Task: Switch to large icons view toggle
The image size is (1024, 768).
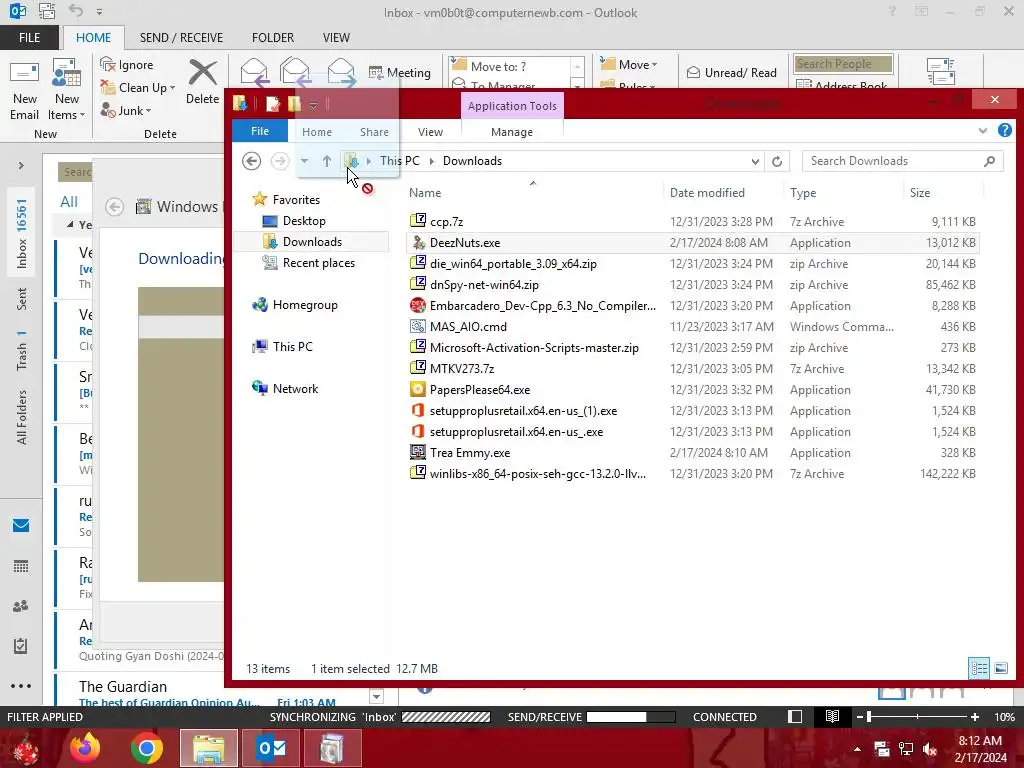Action: point(1000,668)
